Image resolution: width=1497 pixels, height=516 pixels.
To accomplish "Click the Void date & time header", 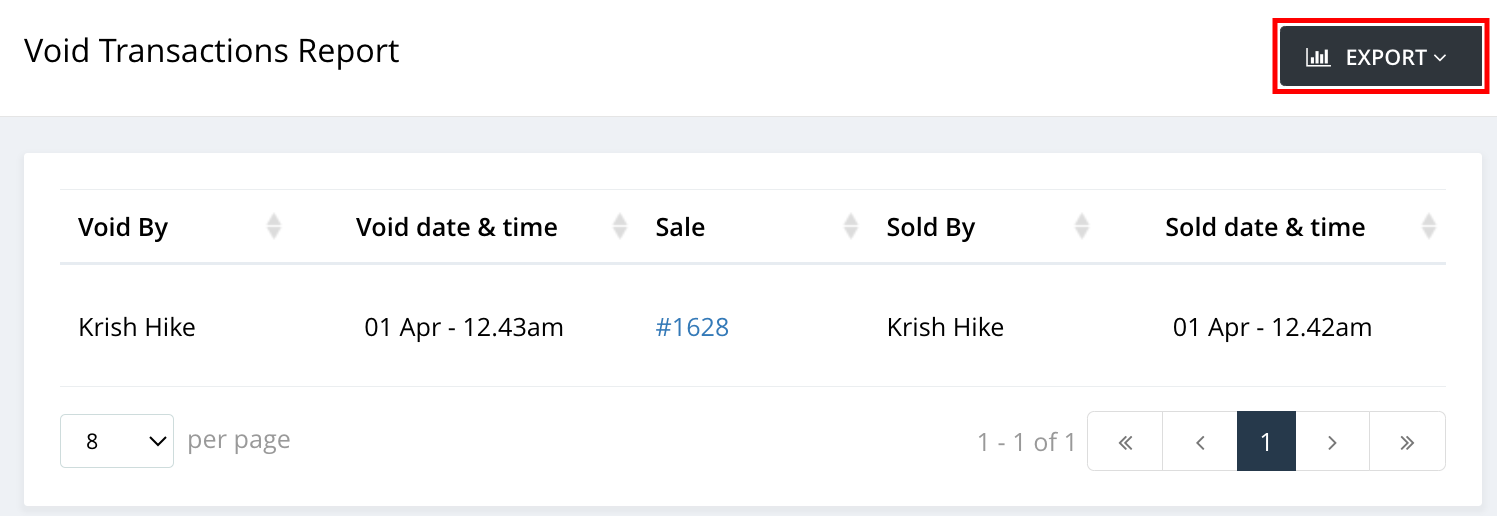I will pos(457,227).
